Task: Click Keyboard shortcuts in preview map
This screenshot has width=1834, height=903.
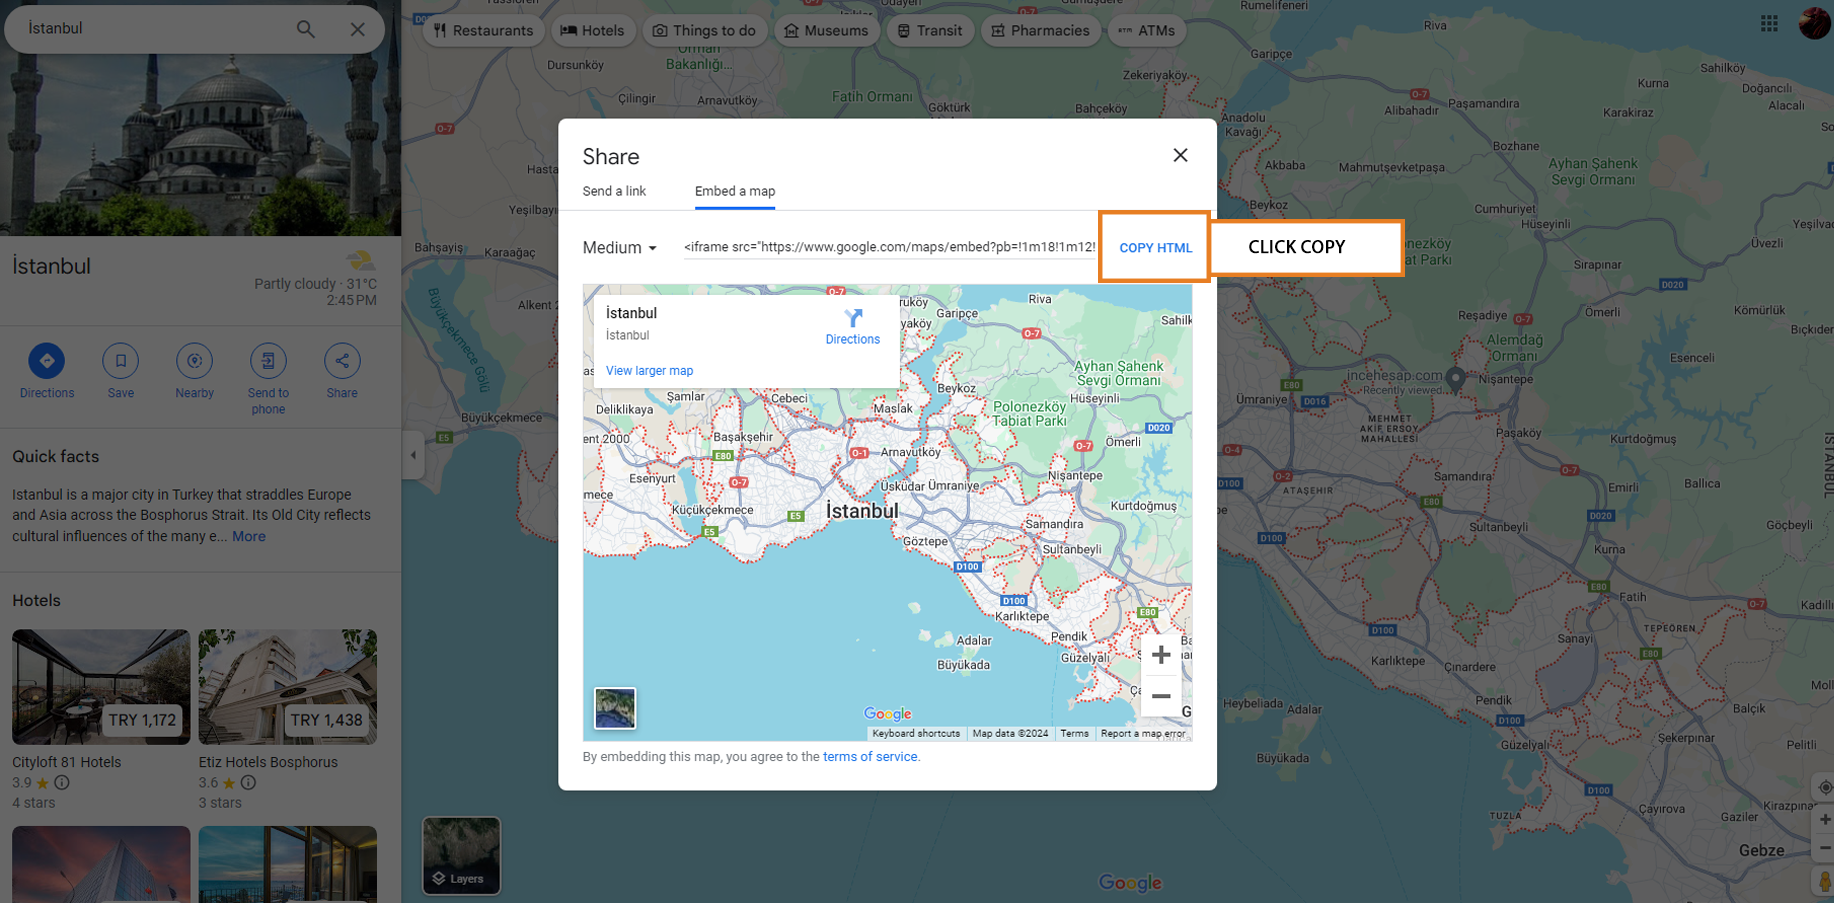Action: (x=915, y=734)
